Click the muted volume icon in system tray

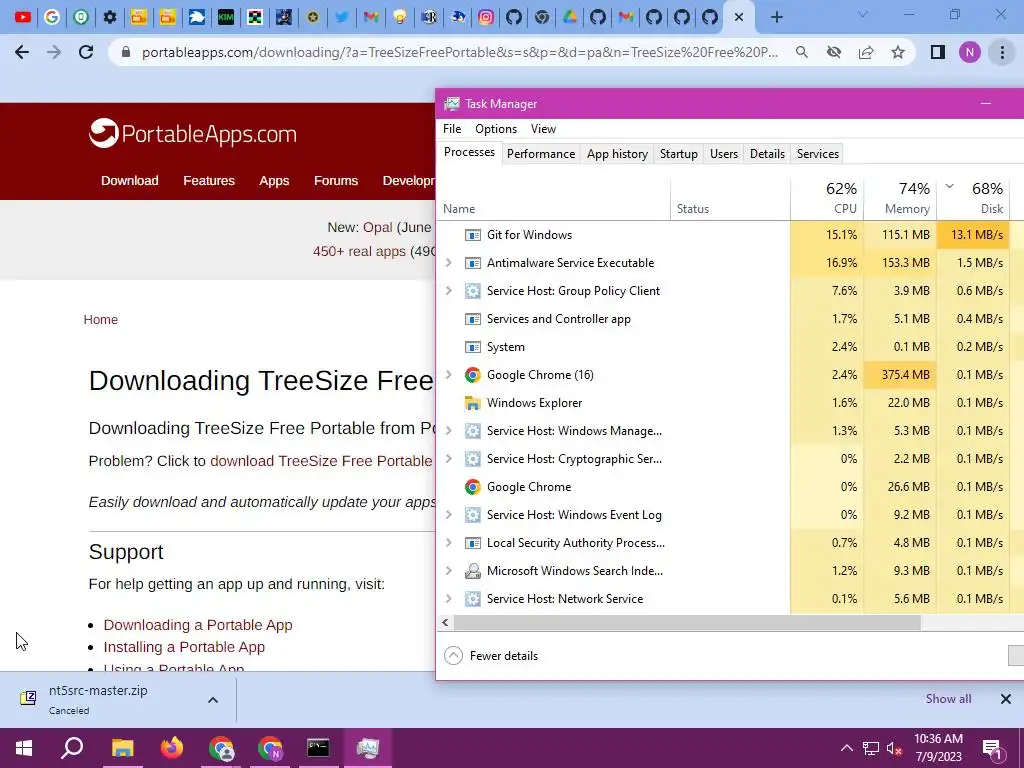[895, 748]
